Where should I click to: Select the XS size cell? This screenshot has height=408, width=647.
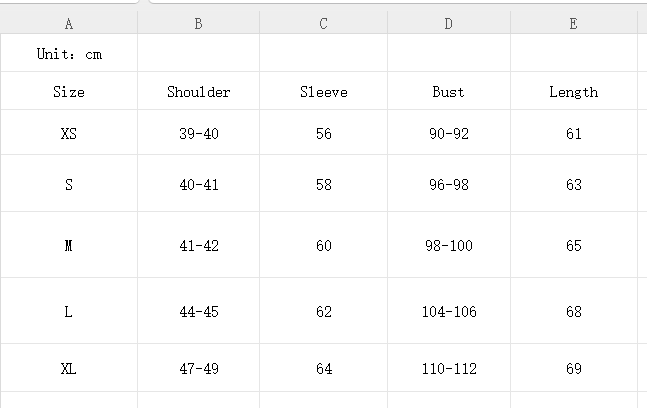click(69, 133)
